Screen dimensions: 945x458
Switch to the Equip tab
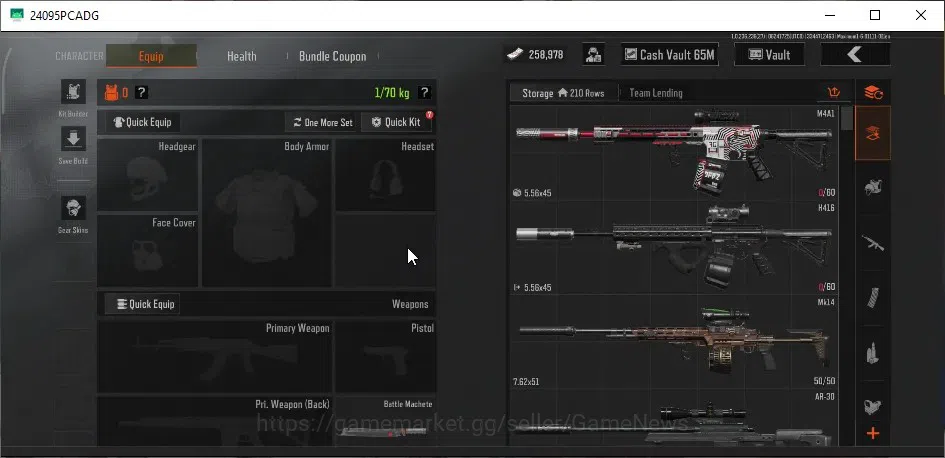151,56
